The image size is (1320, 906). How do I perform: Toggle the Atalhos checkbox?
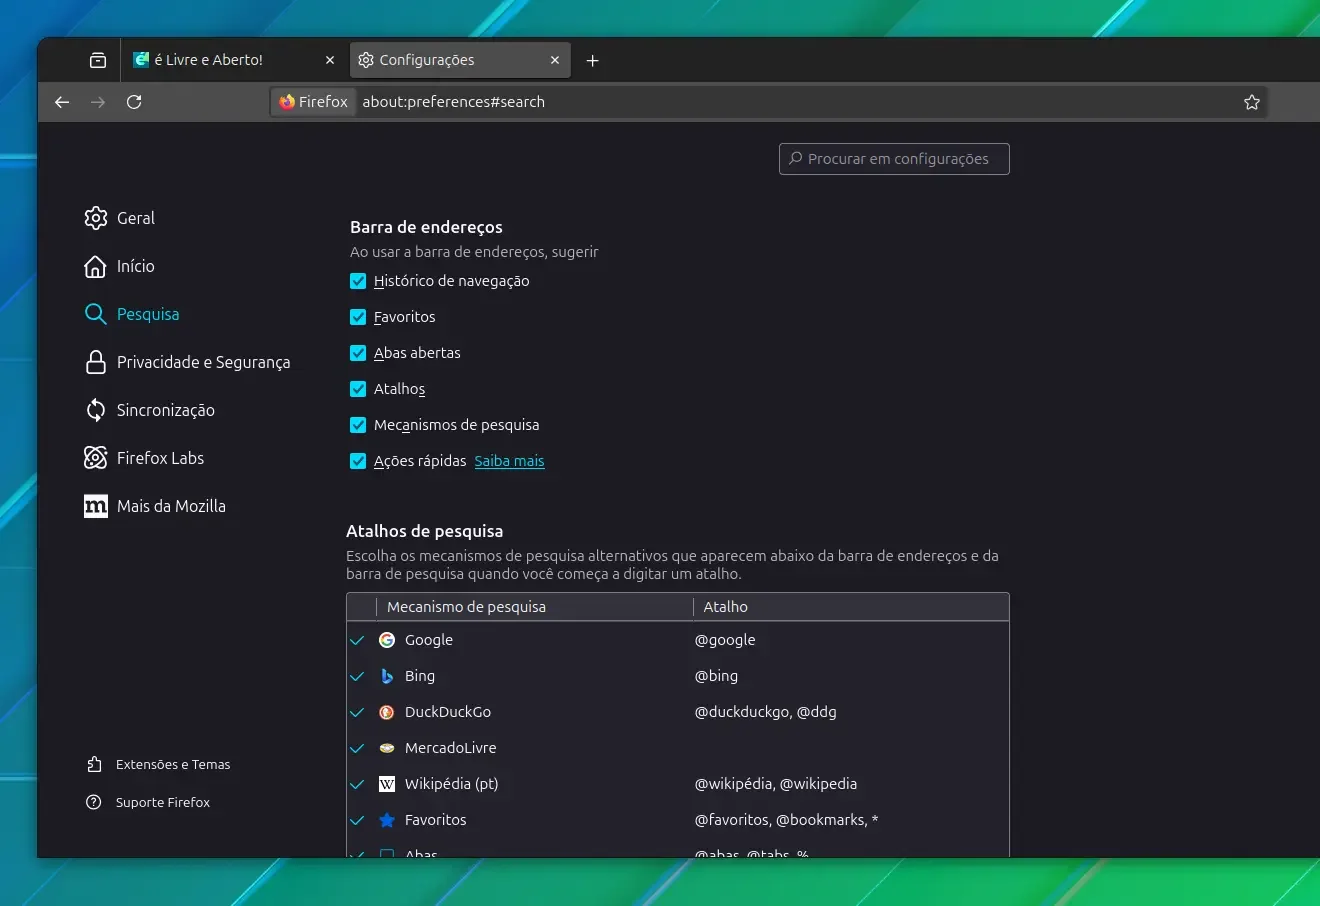pyautogui.click(x=358, y=389)
